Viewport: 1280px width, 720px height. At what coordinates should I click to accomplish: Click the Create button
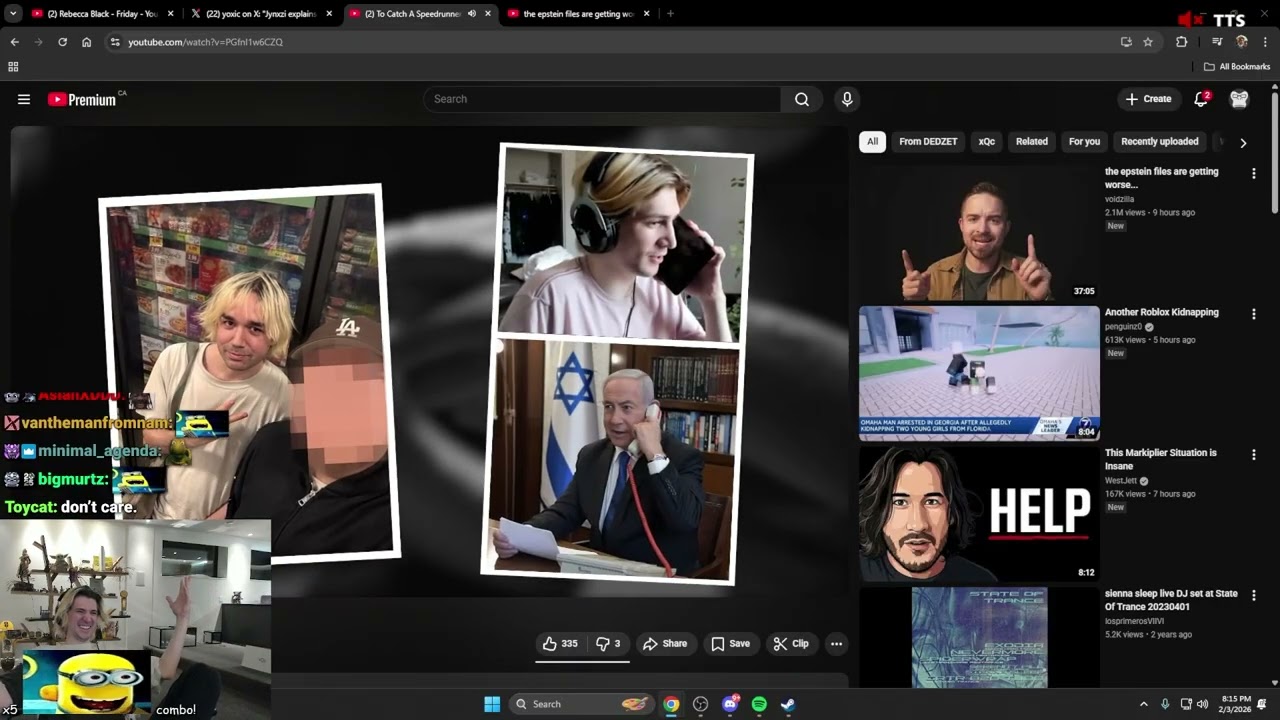[1148, 99]
